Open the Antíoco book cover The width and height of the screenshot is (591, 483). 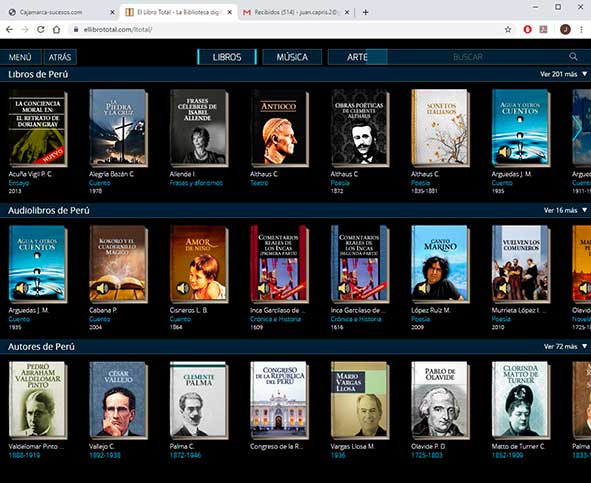pyautogui.click(x=280, y=128)
